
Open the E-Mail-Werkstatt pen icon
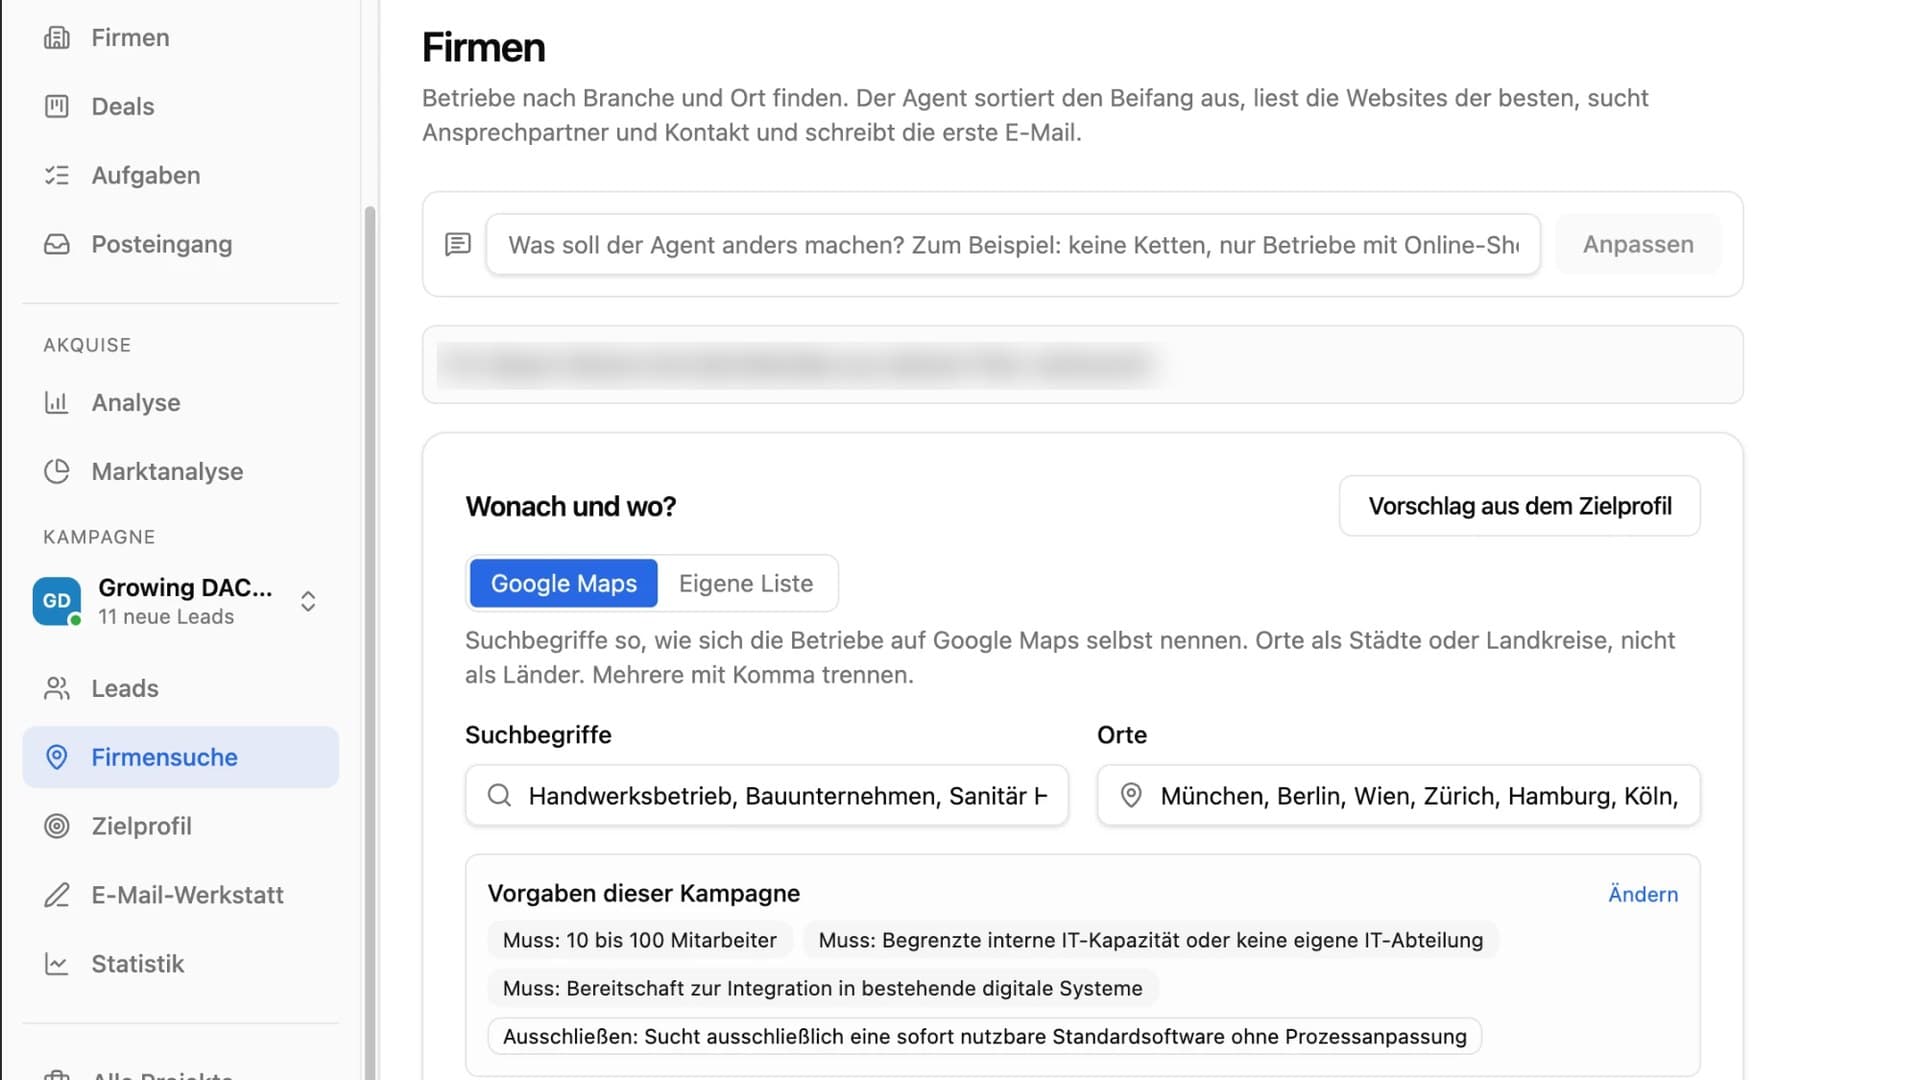point(57,896)
